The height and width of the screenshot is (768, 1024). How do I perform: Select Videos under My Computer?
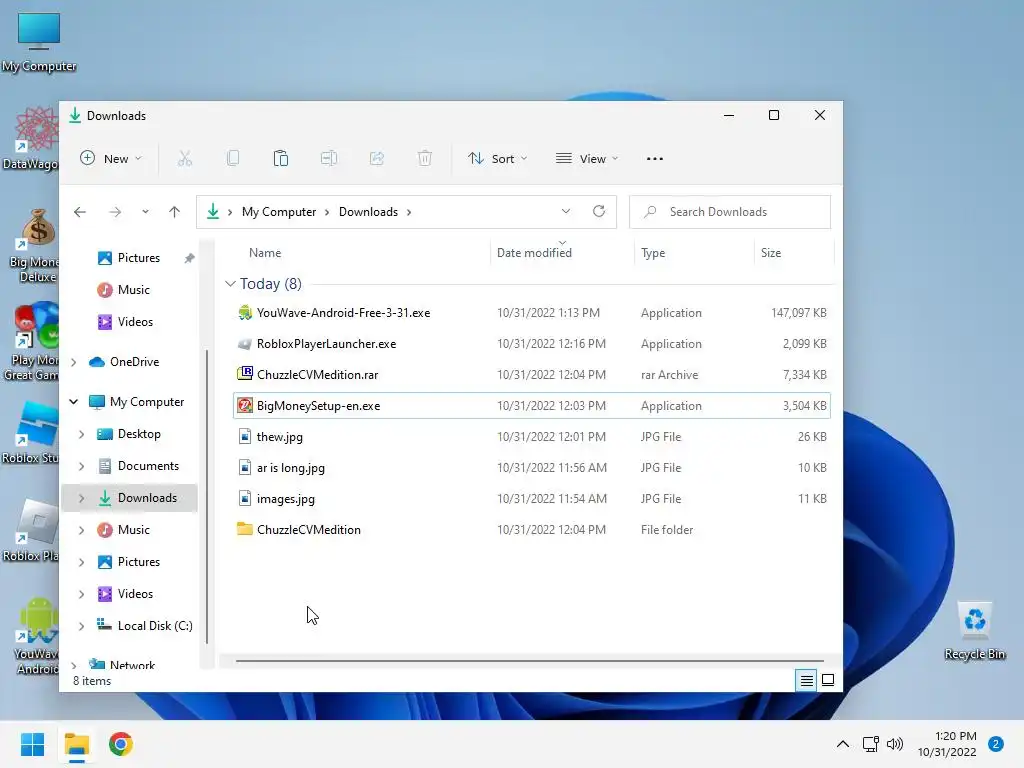pos(135,594)
